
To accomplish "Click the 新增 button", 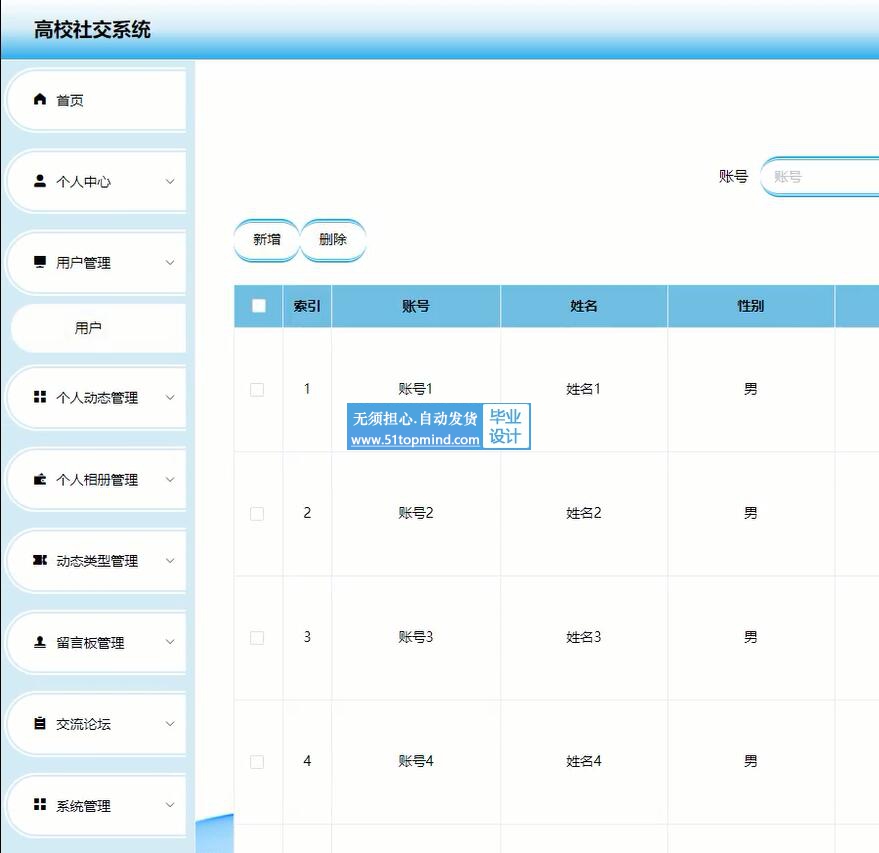I will [266, 240].
